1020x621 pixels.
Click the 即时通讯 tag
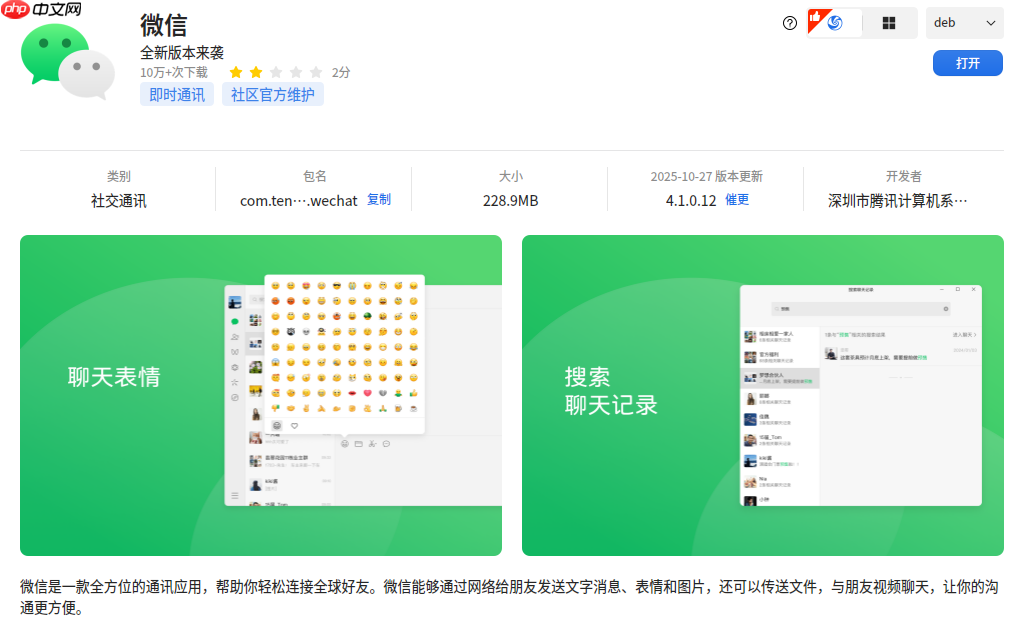176,94
